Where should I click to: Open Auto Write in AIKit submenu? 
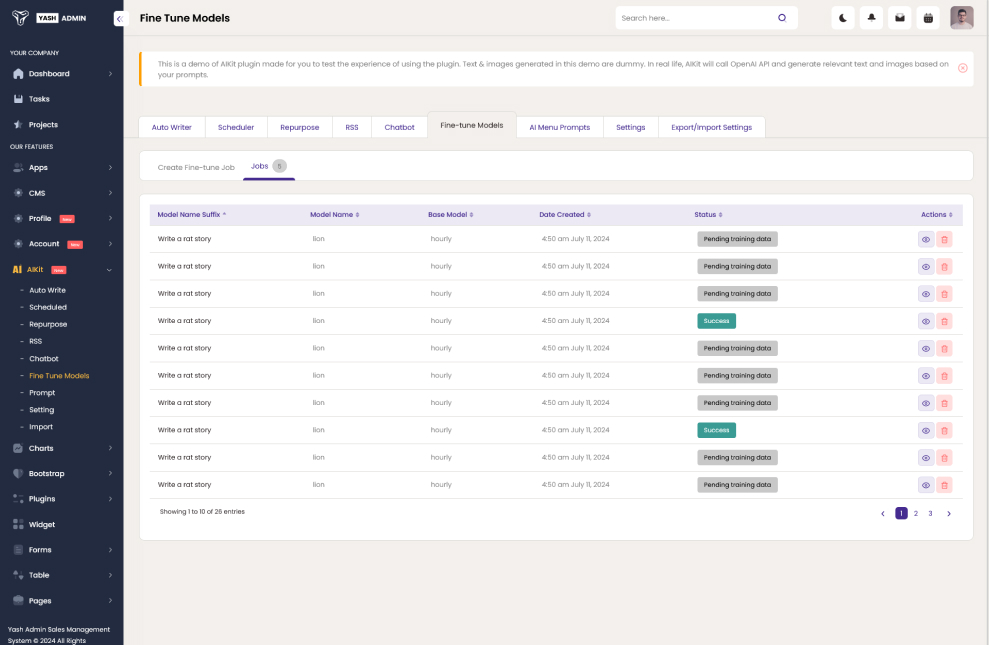47,291
